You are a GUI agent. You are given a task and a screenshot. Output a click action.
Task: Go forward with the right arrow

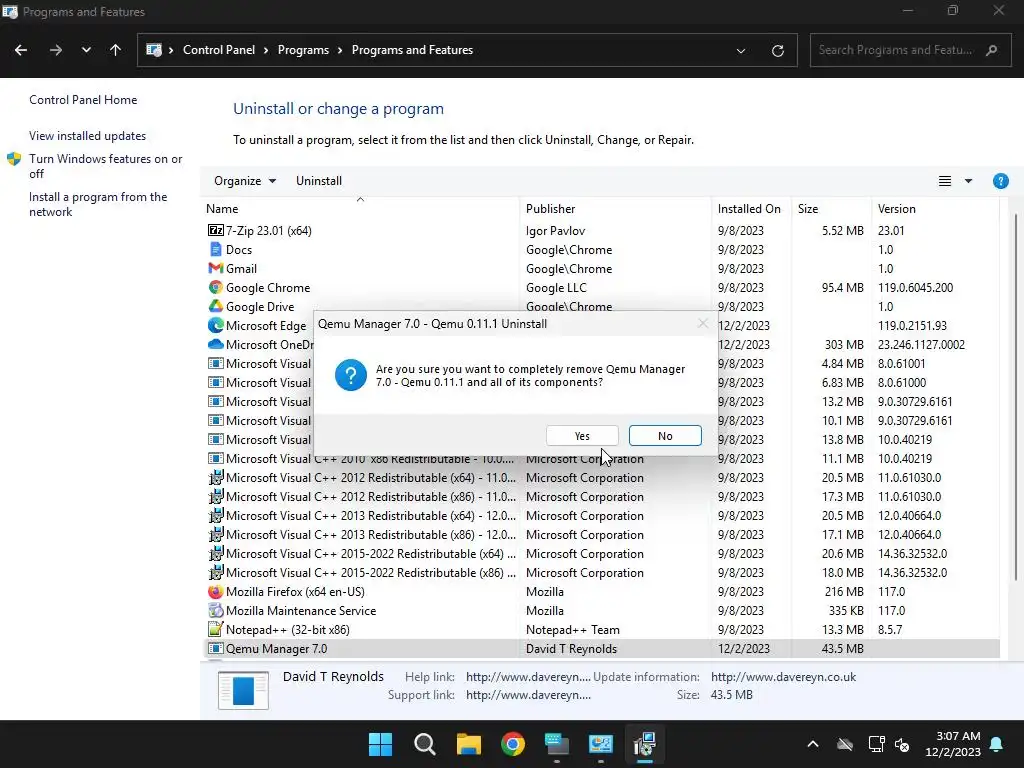(56, 50)
